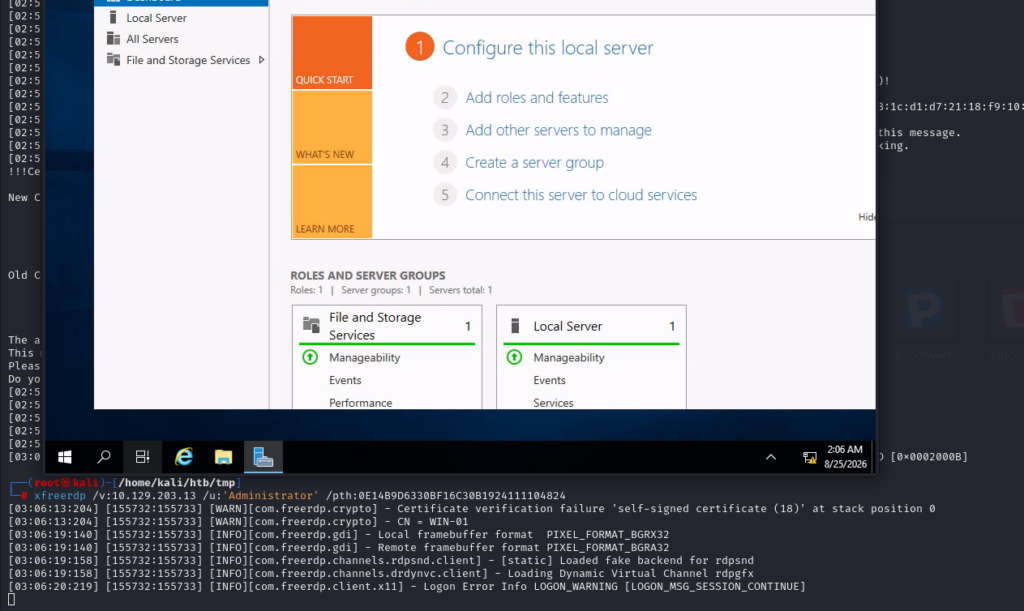Open the taskbar search magnifier
The width and height of the screenshot is (1024, 611).
pyautogui.click(x=103, y=457)
